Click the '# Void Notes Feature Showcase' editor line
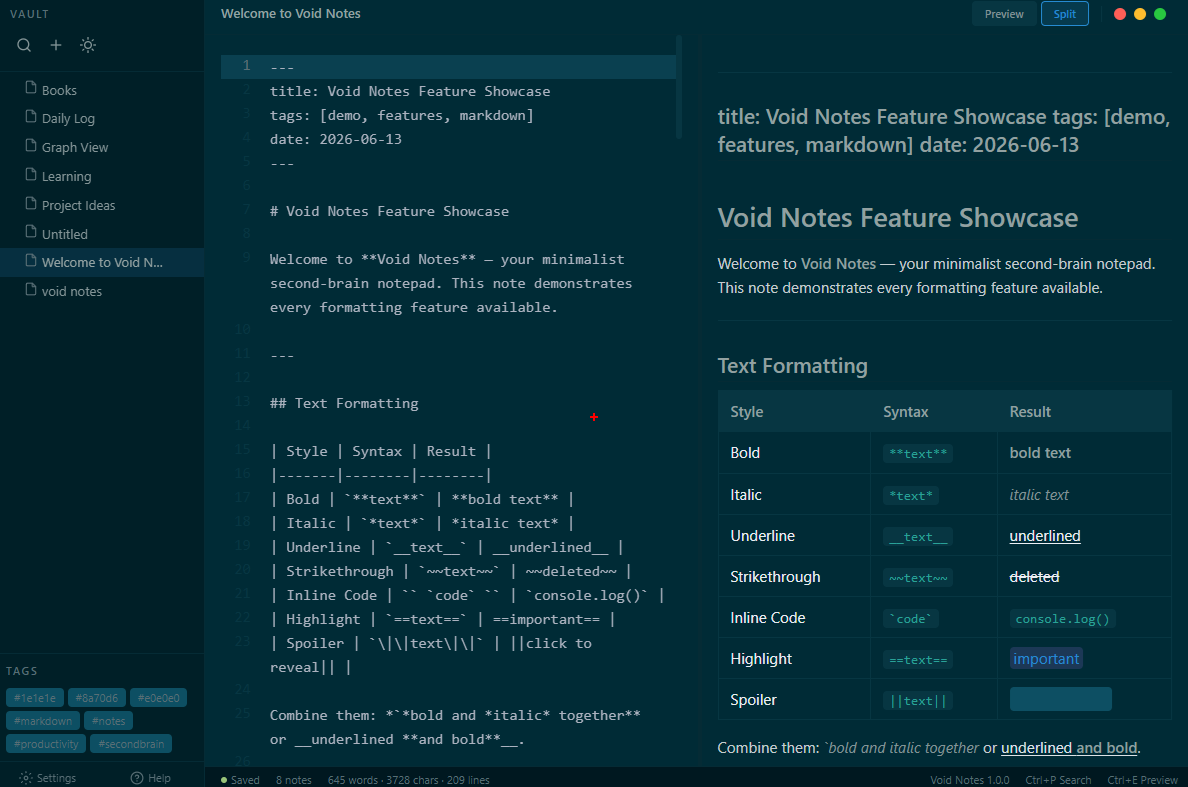The height and width of the screenshot is (787, 1188). [x=389, y=211]
